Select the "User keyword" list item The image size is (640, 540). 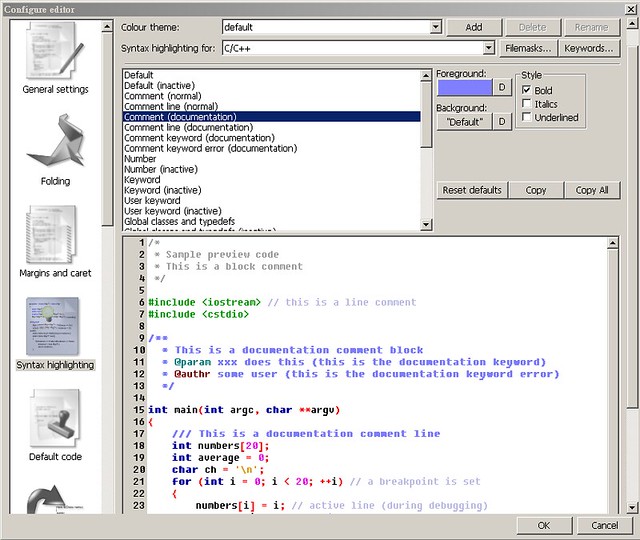[271, 200]
